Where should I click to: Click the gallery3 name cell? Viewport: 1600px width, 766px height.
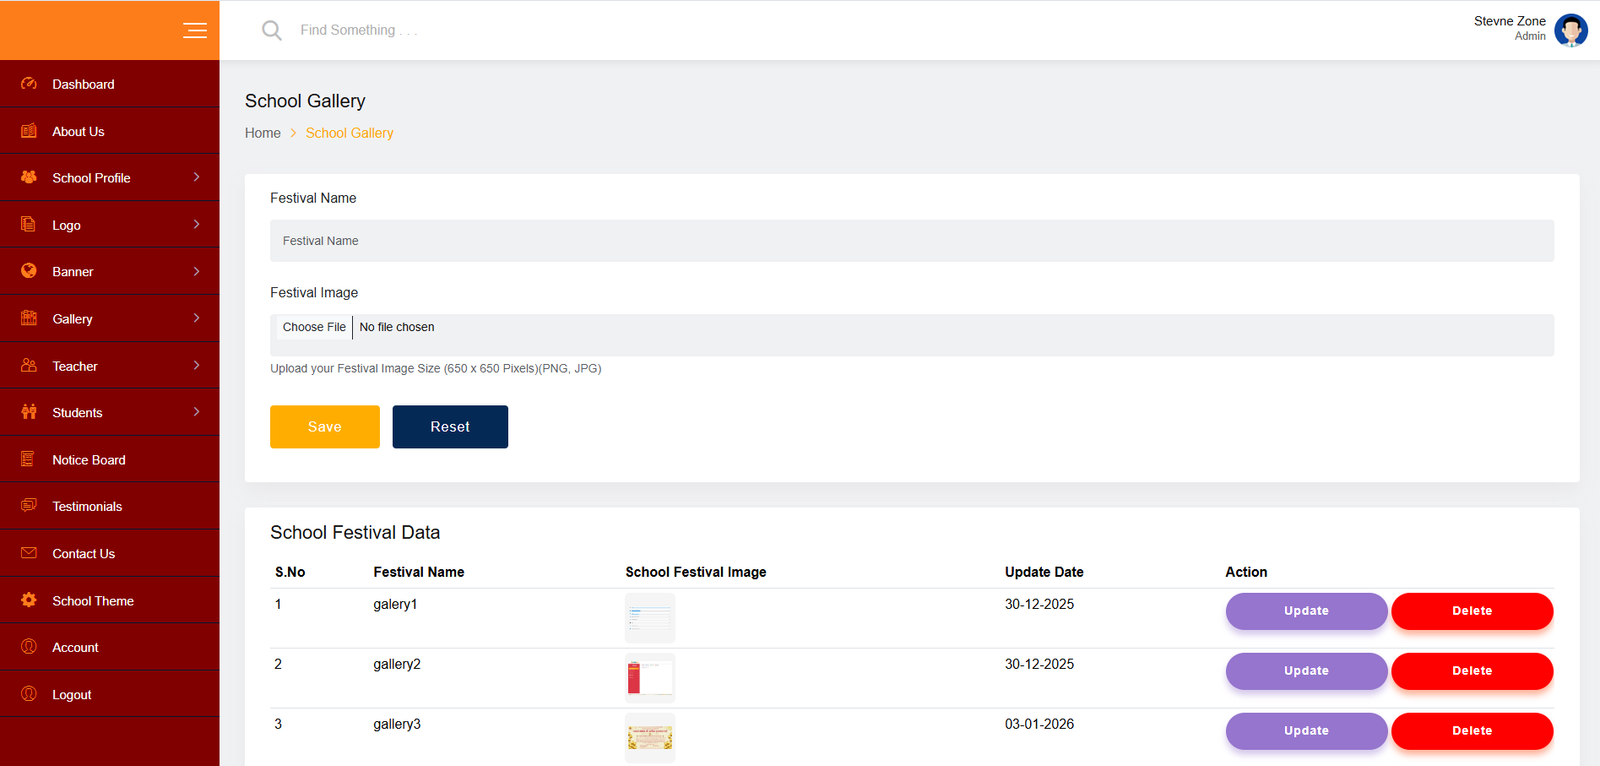point(397,724)
